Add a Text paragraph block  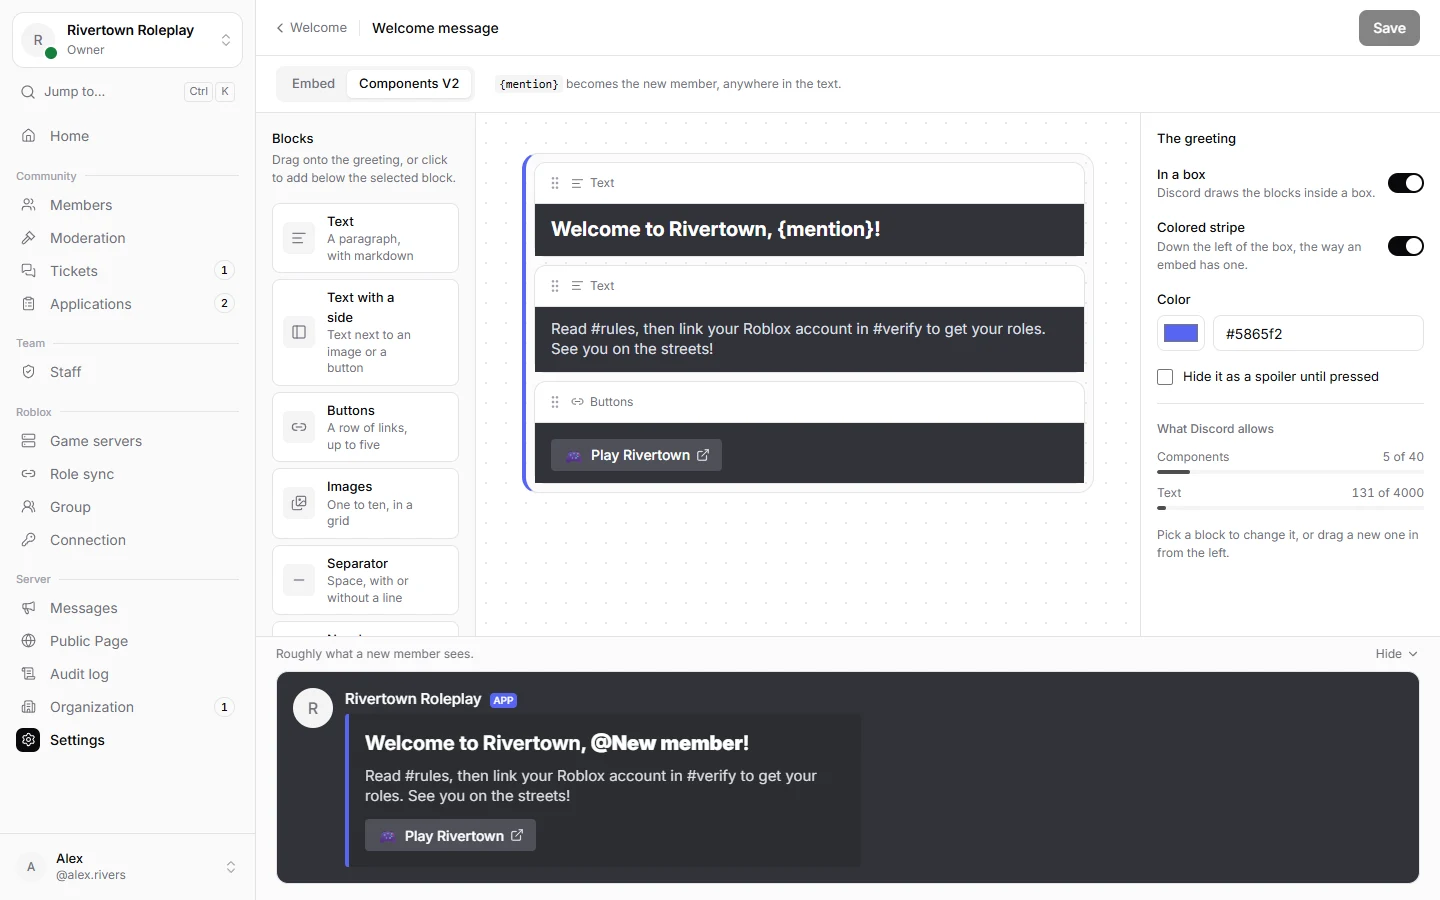365,238
